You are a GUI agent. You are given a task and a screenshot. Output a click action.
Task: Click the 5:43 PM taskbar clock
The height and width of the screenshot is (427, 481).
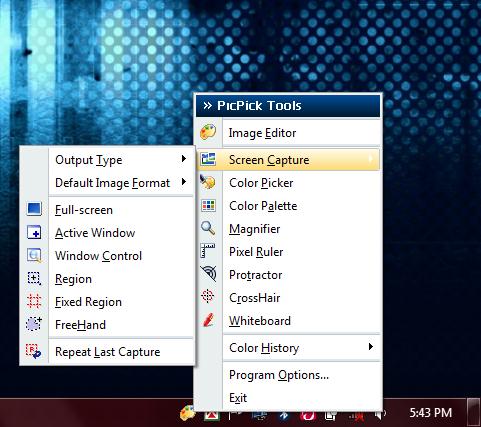[430, 413]
